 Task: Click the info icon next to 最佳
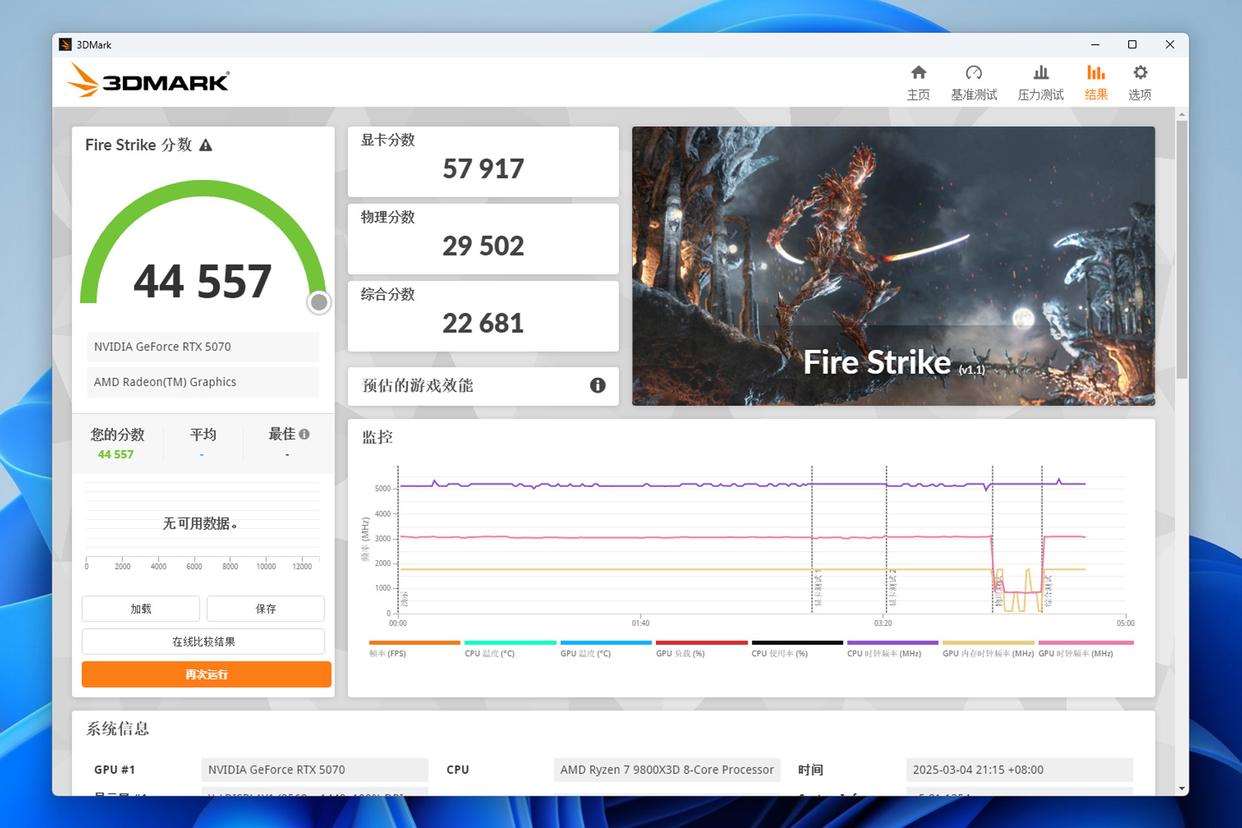(304, 434)
